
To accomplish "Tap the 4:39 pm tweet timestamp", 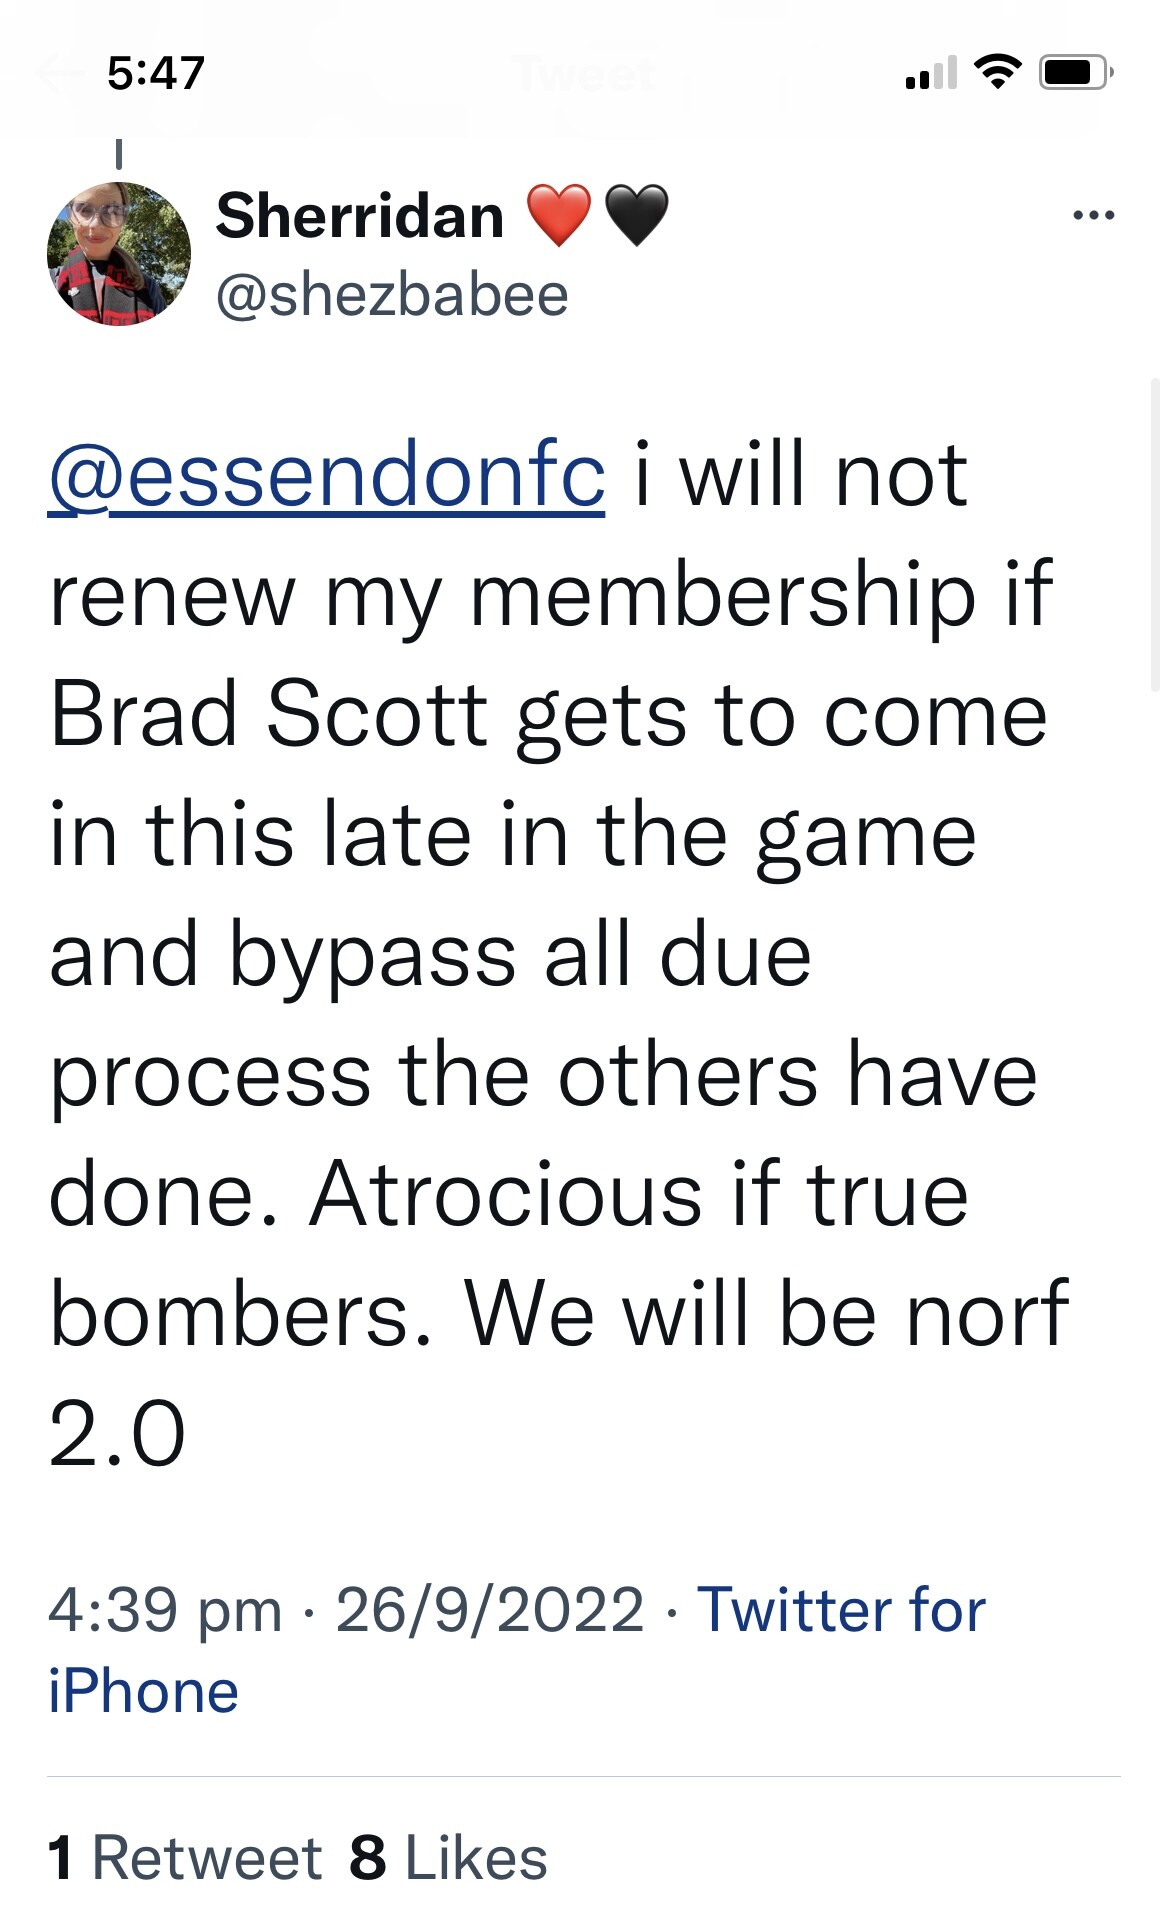I will coord(165,1611).
